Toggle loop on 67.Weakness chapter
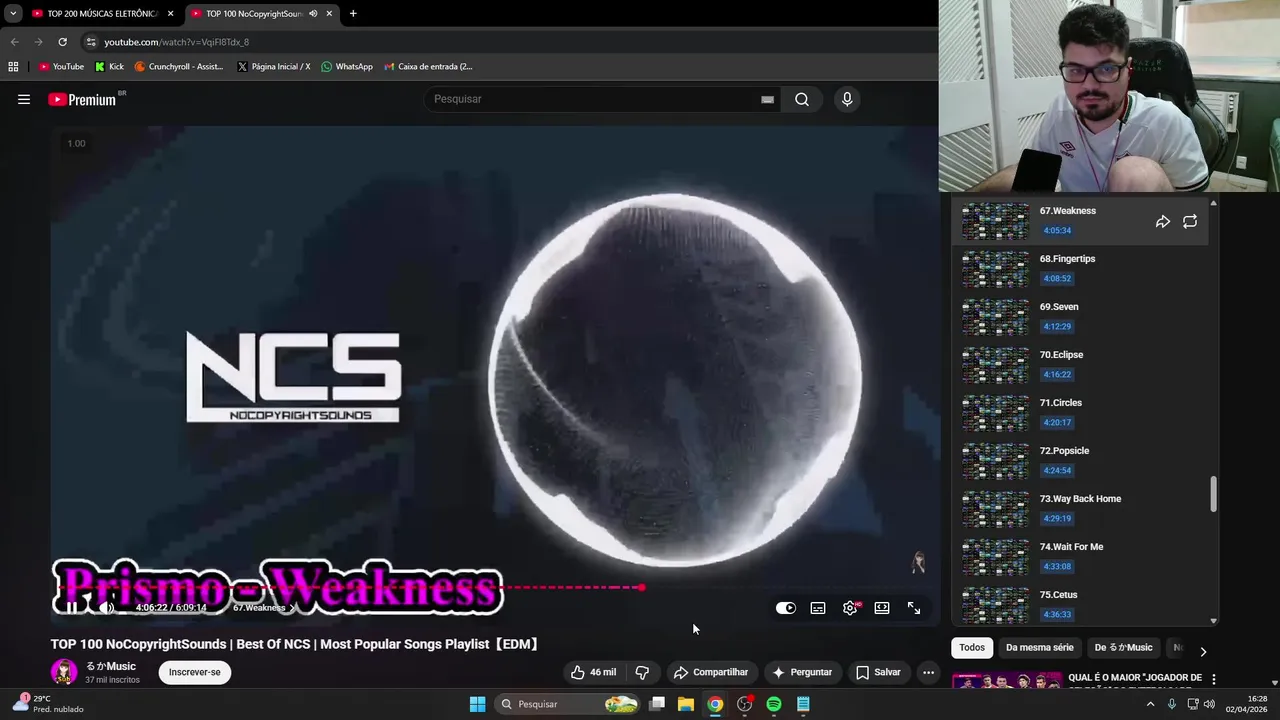This screenshot has width=1280, height=720. [1190, 222]
